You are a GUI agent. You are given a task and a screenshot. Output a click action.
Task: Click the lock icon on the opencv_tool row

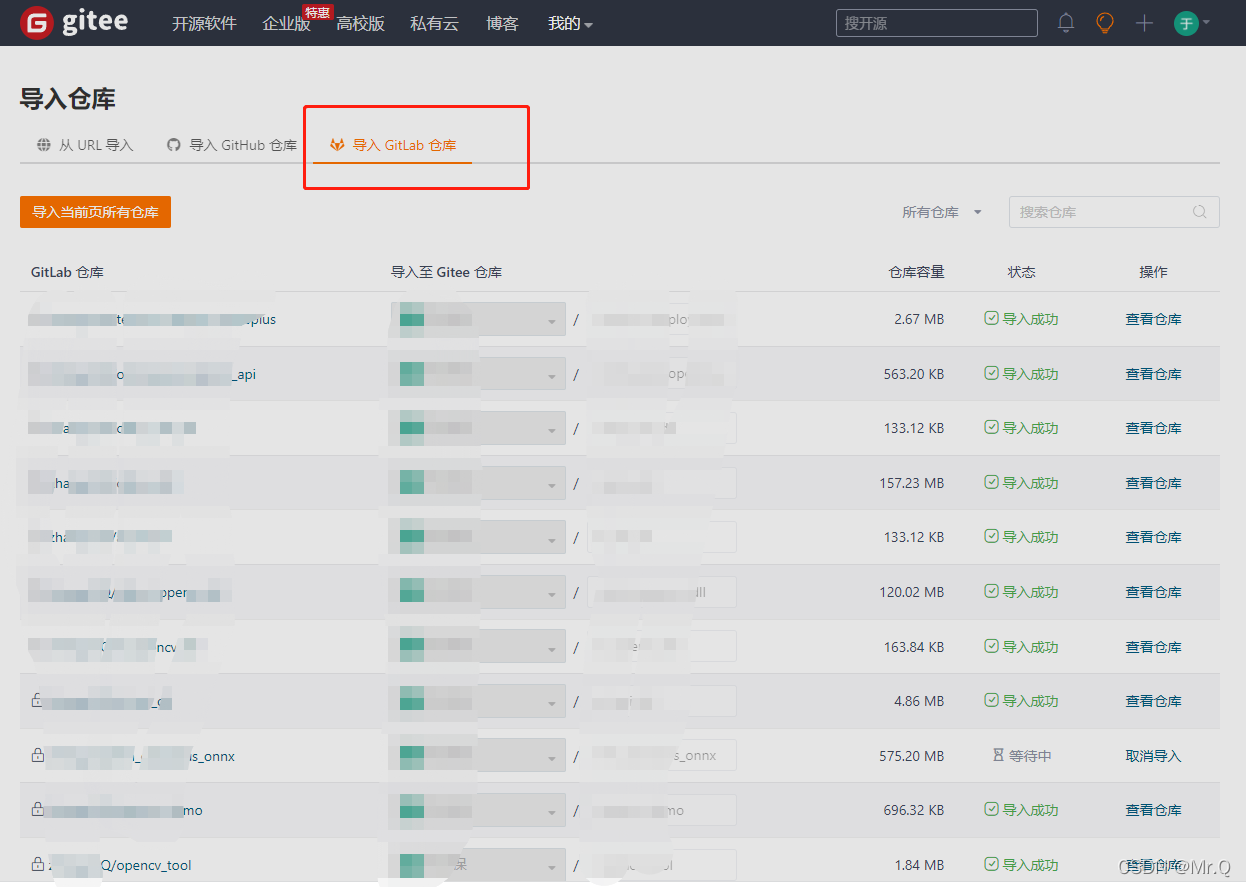[x=37, y=864]
